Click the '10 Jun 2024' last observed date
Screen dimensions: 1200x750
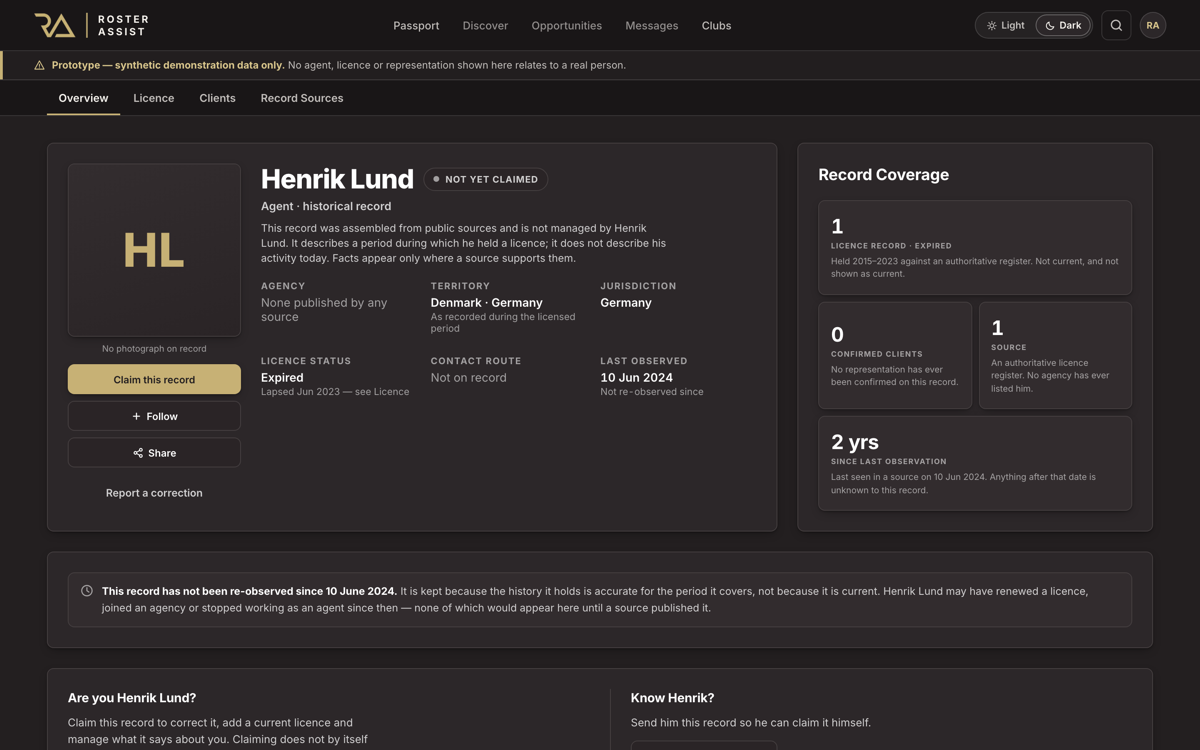point(637,378)
